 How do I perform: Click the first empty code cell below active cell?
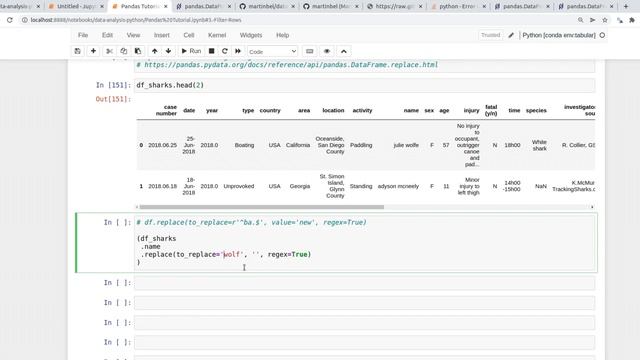[364, 283]
